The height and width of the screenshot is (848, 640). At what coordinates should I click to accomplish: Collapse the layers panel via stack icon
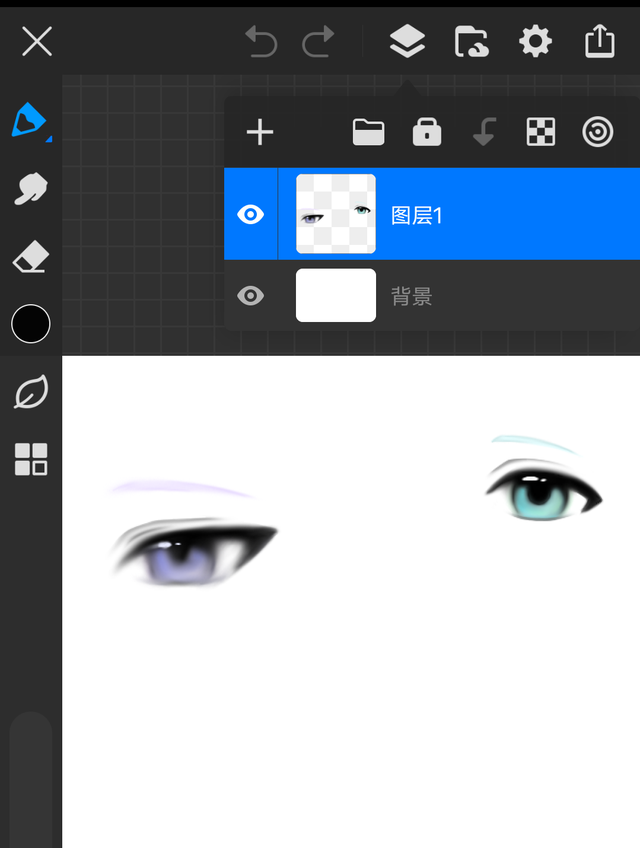pyautogui.click(x=407, y=42)
